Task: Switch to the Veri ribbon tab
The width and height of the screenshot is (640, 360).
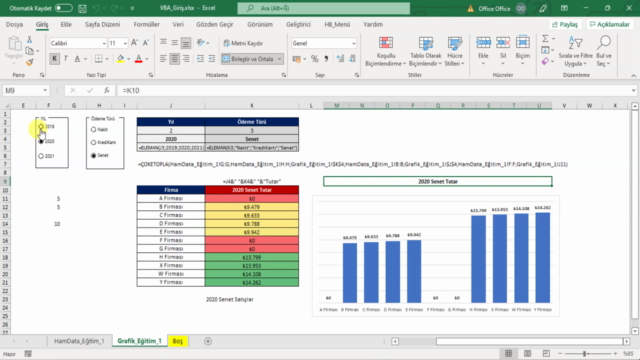Action: [x=178, y=24]
